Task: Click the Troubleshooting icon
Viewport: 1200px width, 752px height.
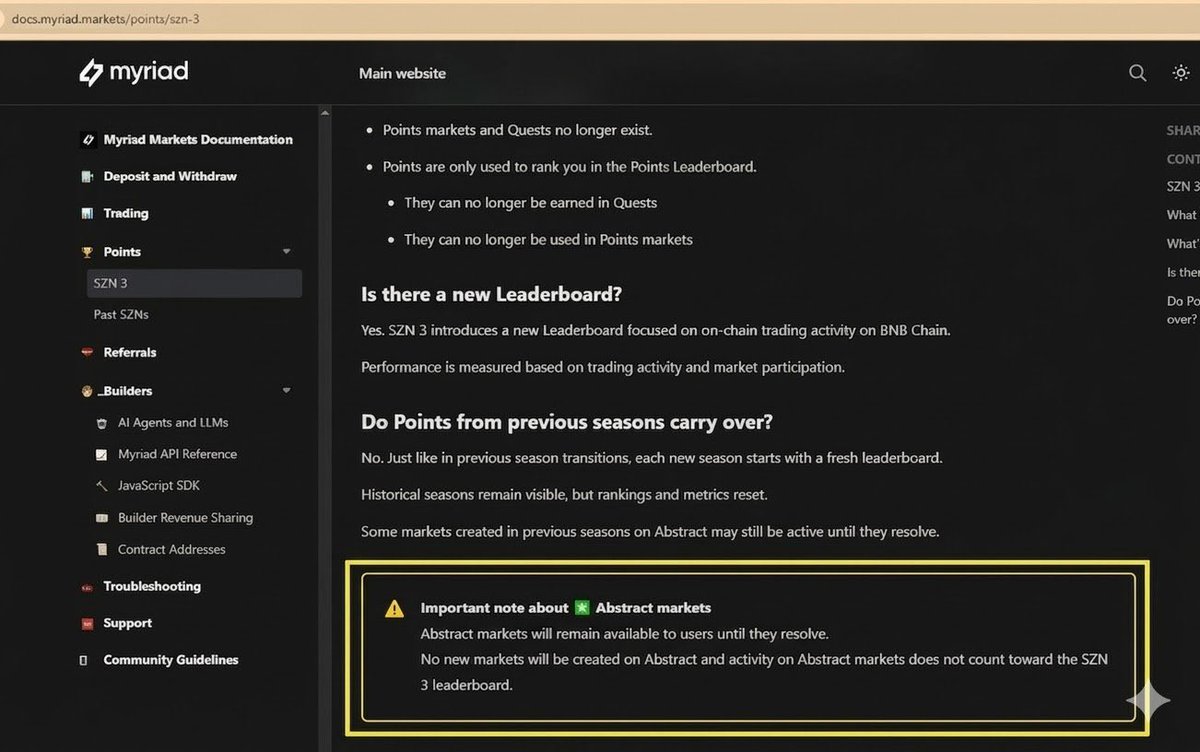Action: tap(87, 587)
